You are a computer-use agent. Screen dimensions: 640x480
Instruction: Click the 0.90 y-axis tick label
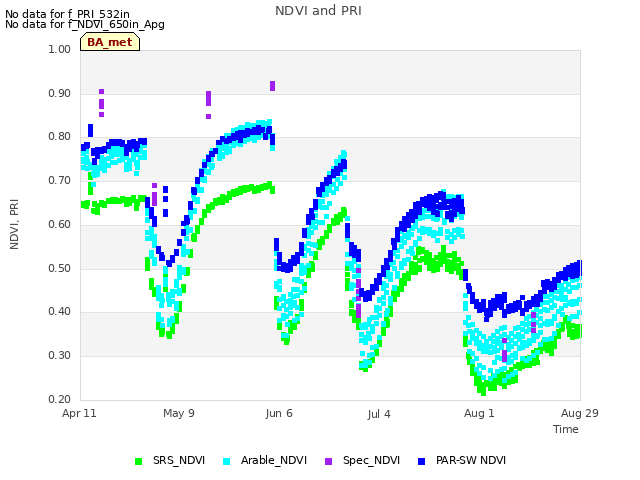(60, 93)
